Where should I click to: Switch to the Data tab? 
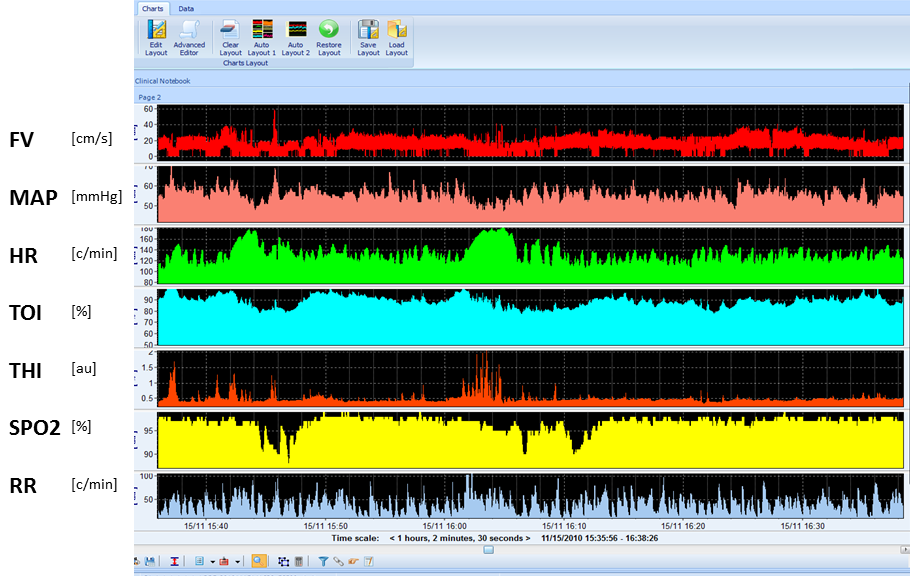pyautogui.click(x=187, y=8)
